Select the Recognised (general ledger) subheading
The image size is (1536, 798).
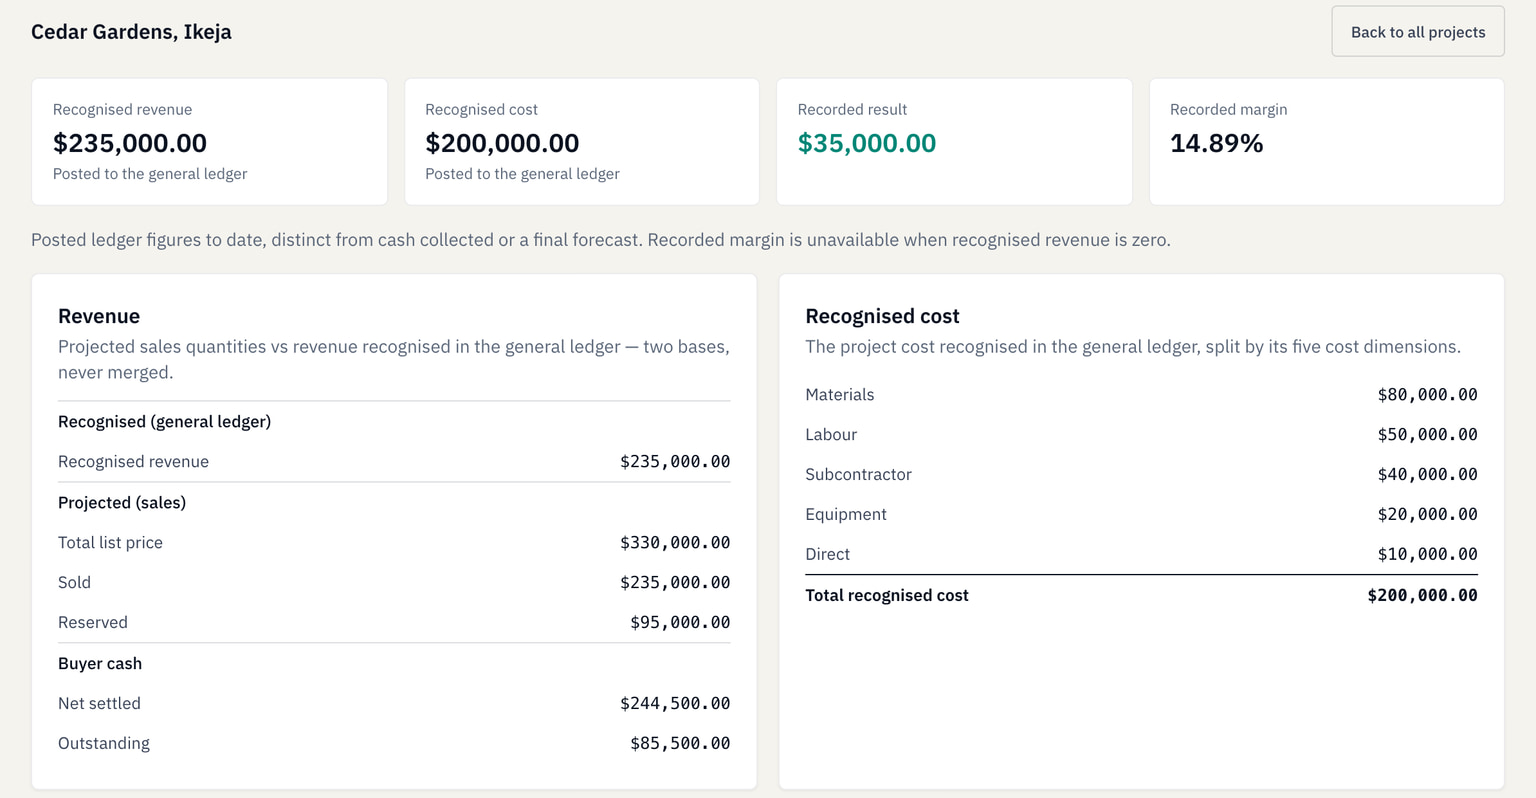(164, 421)
